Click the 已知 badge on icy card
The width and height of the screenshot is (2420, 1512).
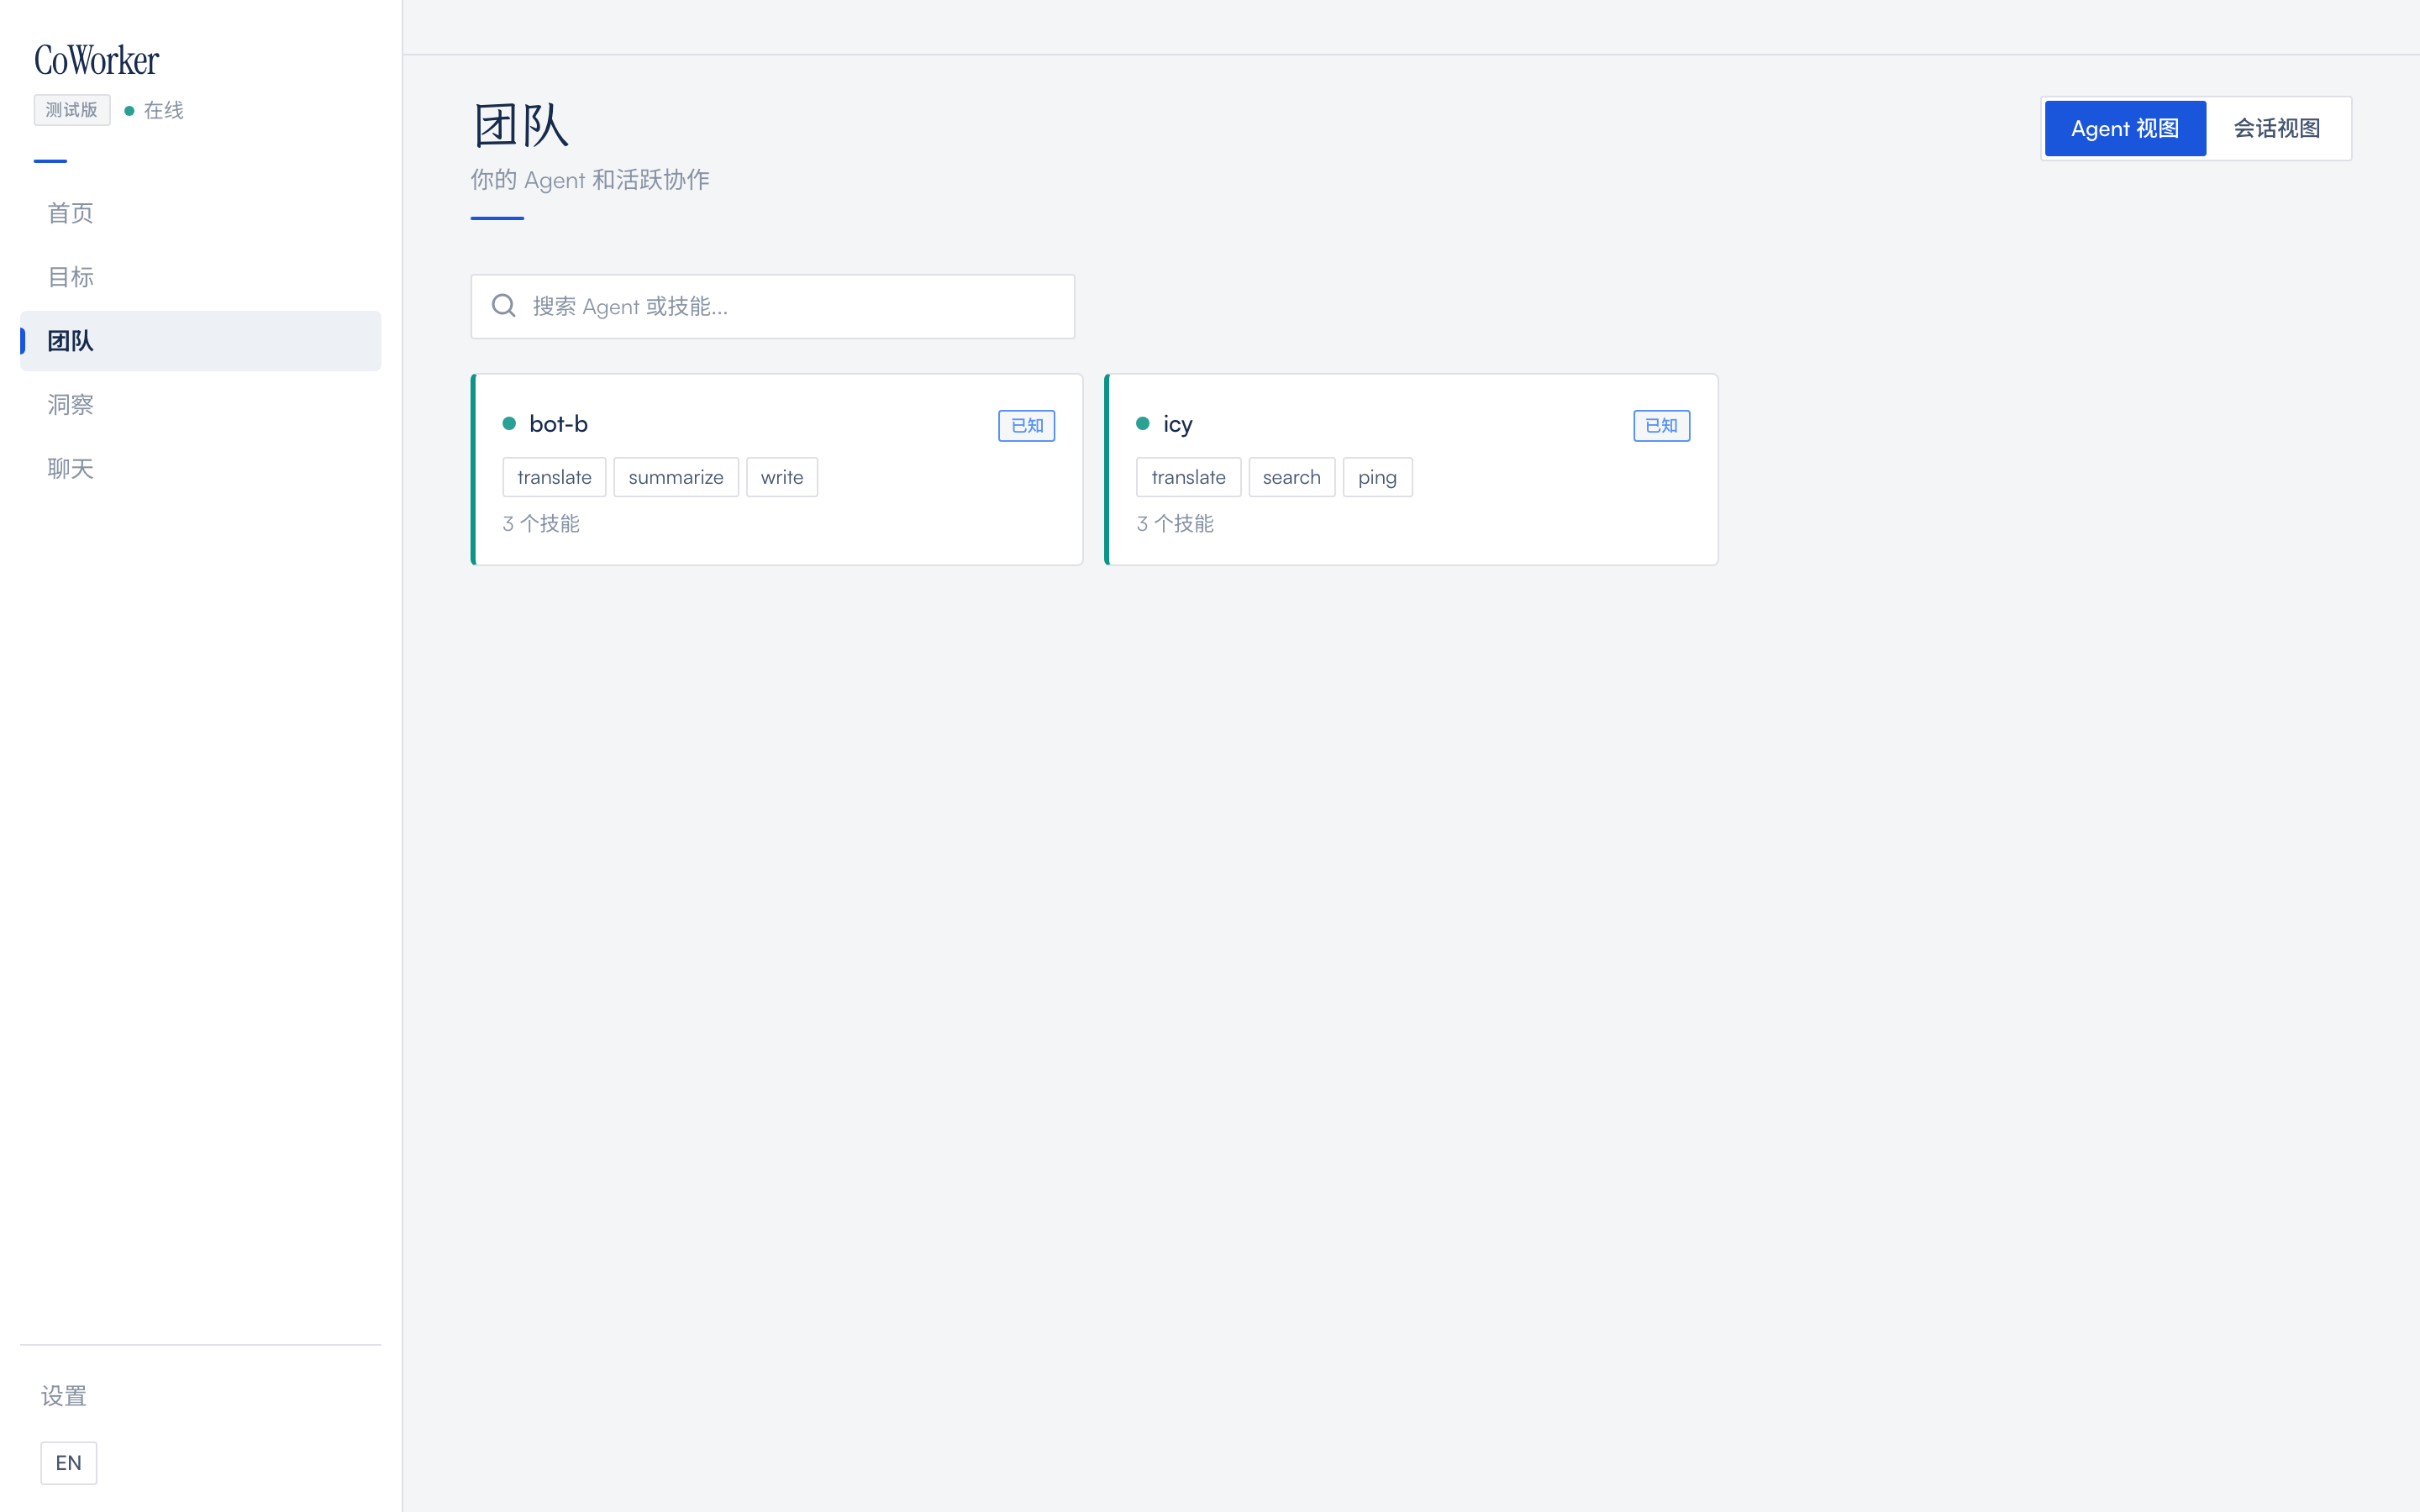click(x=1661, y=426)
